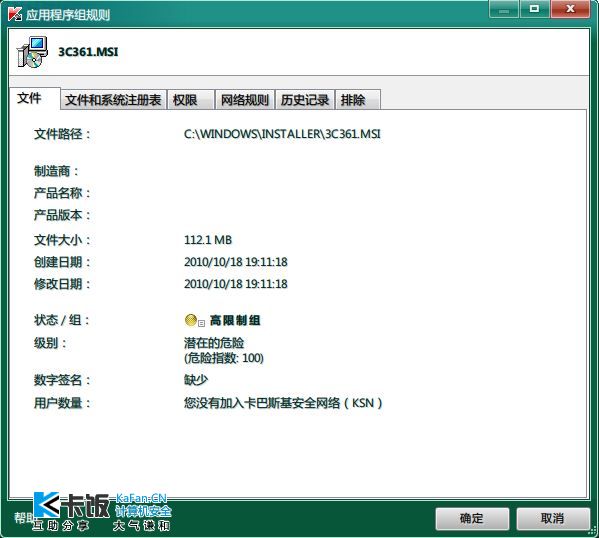Switch to the 文件和系统注册表 tab

tap(113, 100)
